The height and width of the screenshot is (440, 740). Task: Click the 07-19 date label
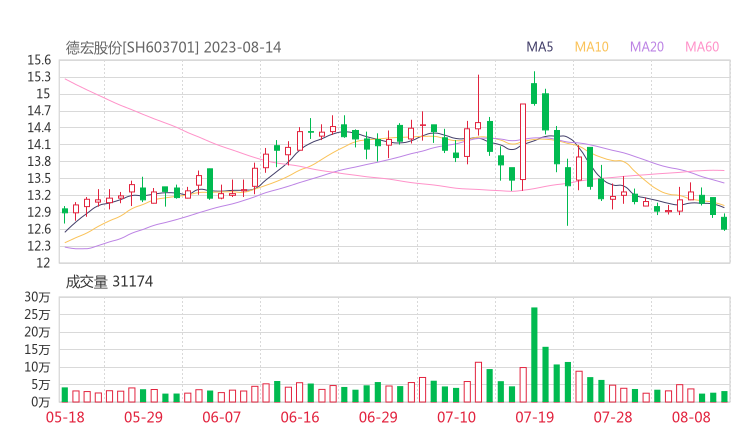(534, 417)
